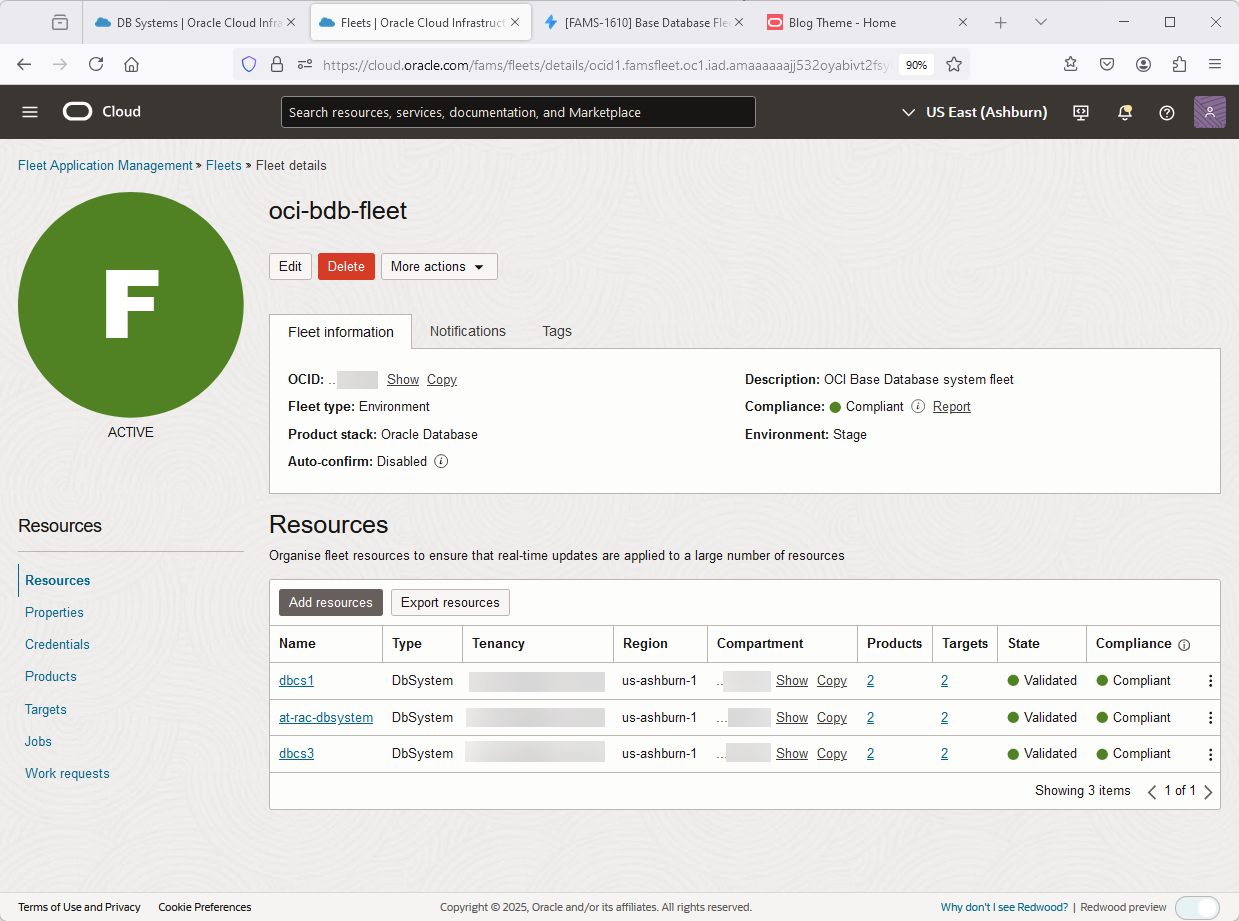Open the browser list all tabs chevron

pyautogui.click(x=1041, y=22)
